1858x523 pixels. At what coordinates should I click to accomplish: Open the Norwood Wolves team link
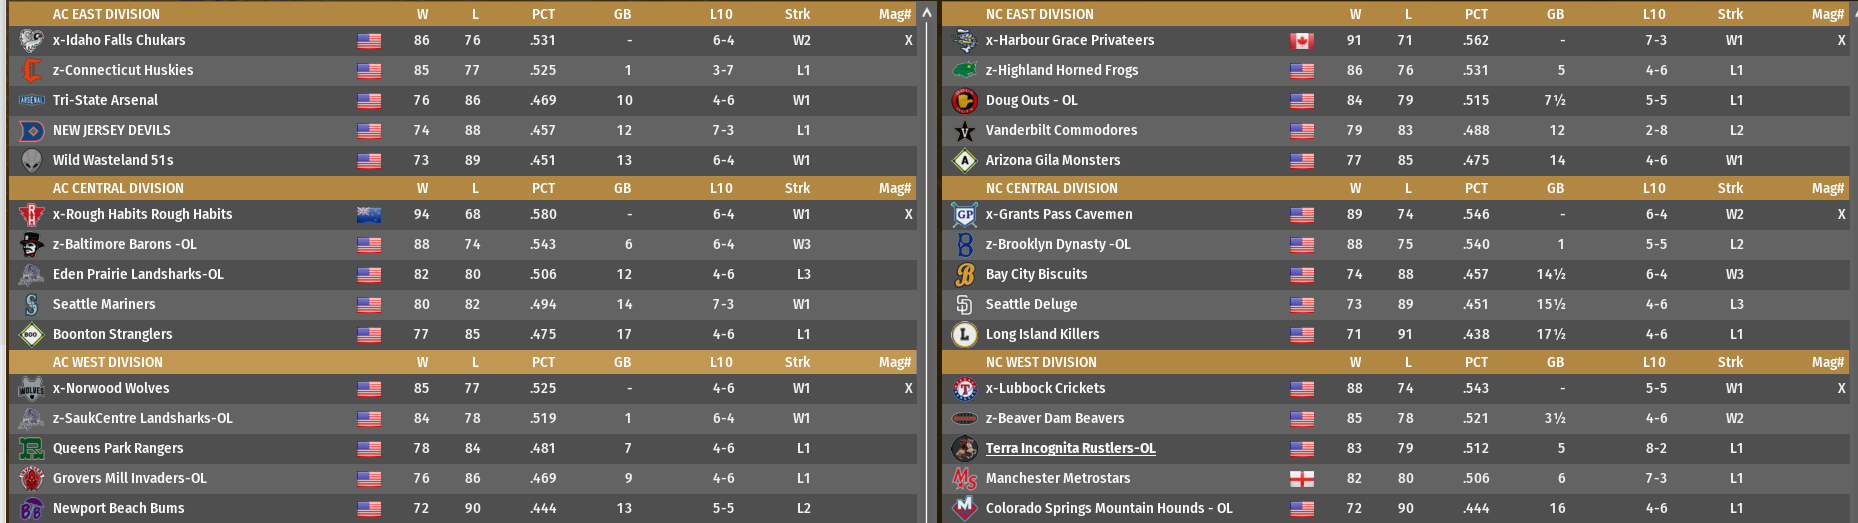(111, 388)
